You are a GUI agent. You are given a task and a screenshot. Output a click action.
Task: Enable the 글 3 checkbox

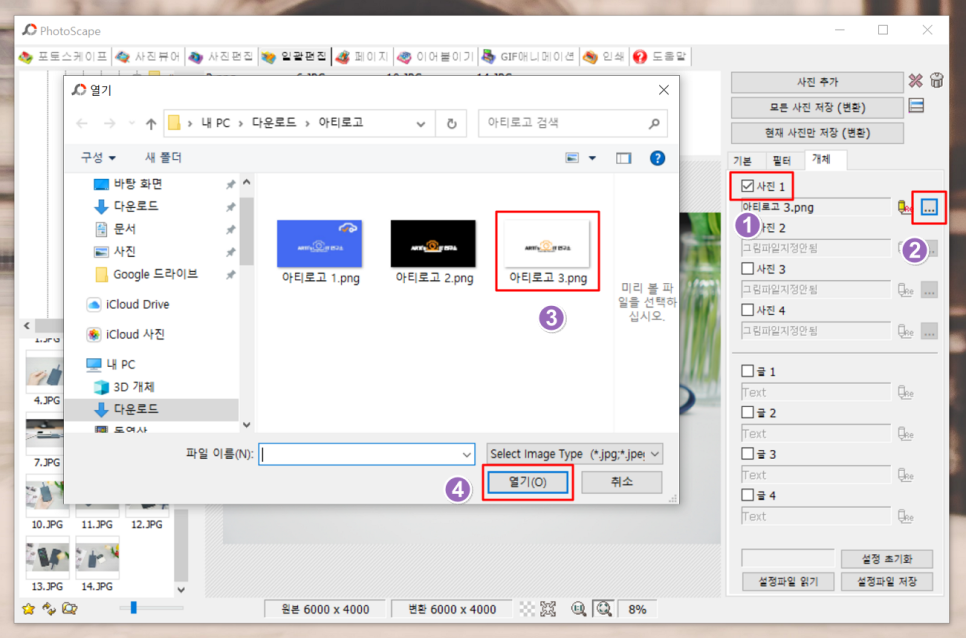(747, 453)
